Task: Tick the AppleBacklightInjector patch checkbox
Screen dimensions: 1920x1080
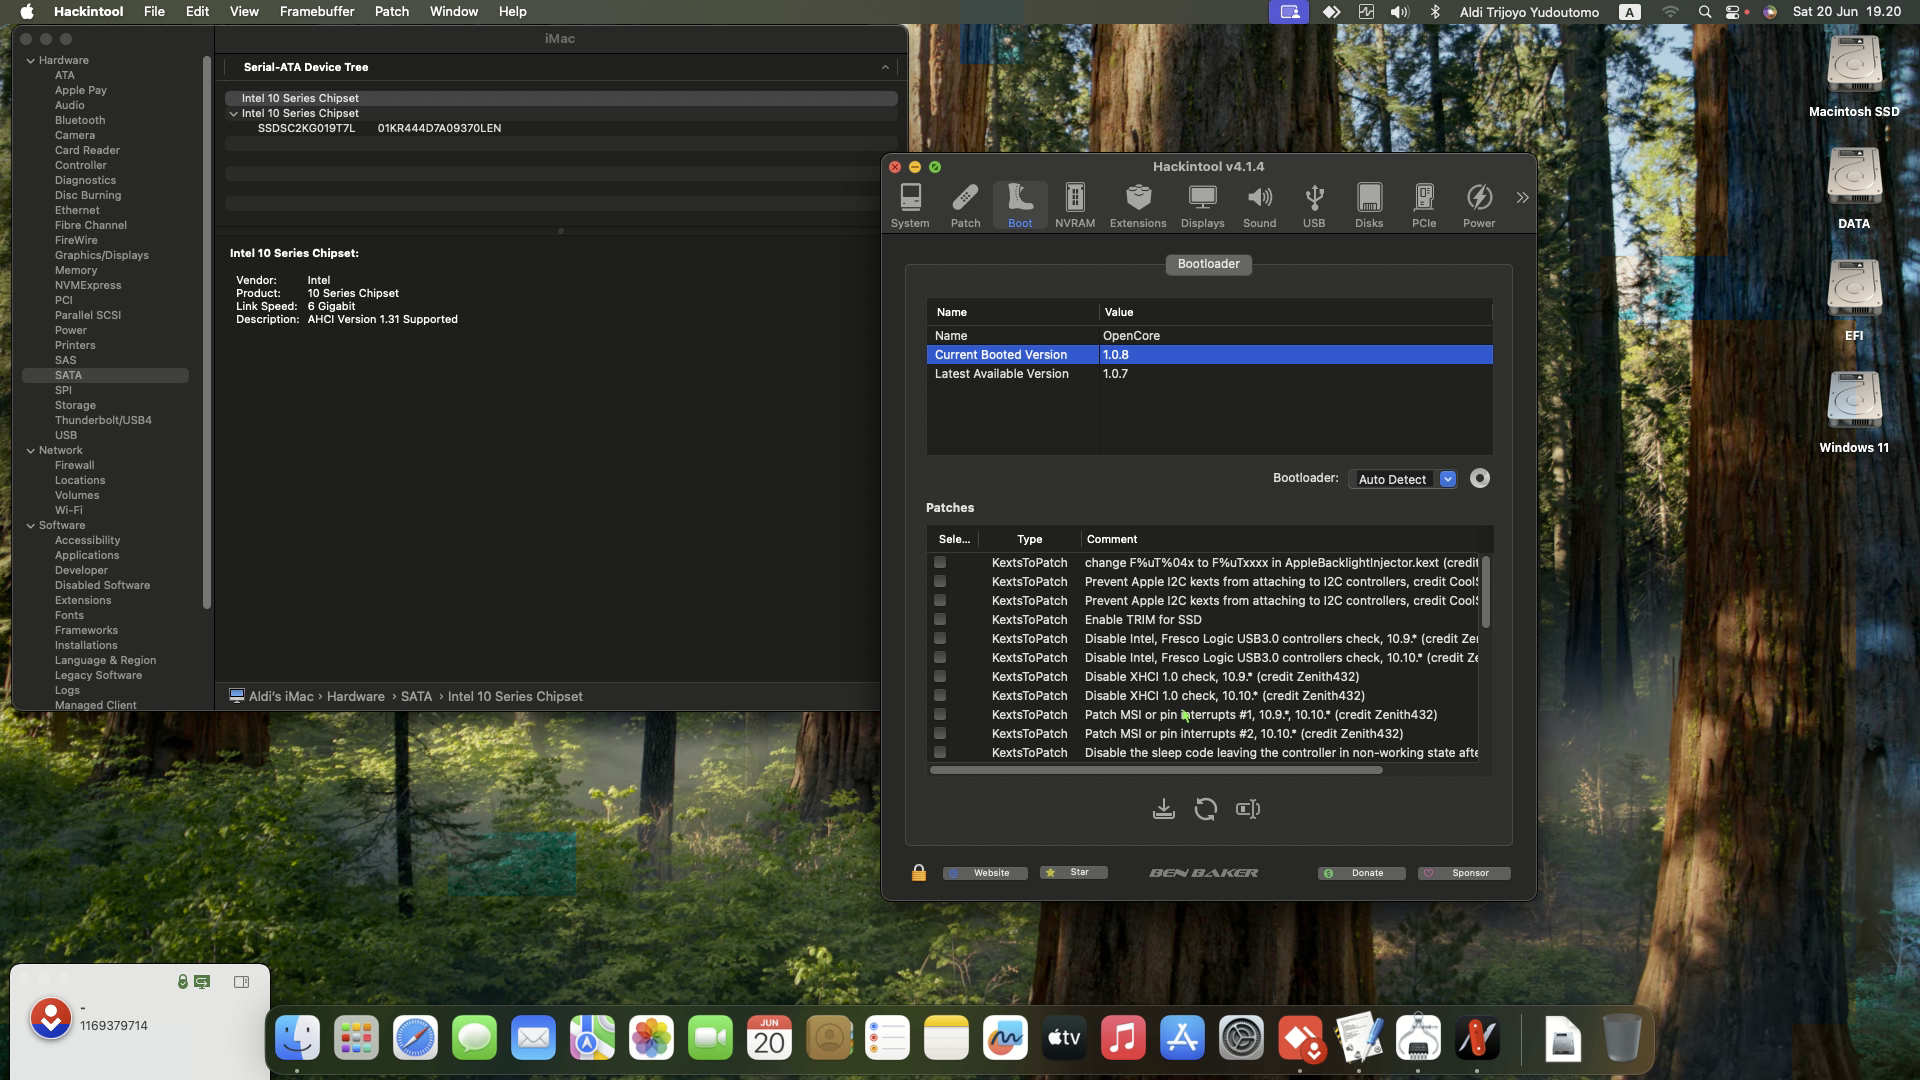Action: click(x=940, y=563)
